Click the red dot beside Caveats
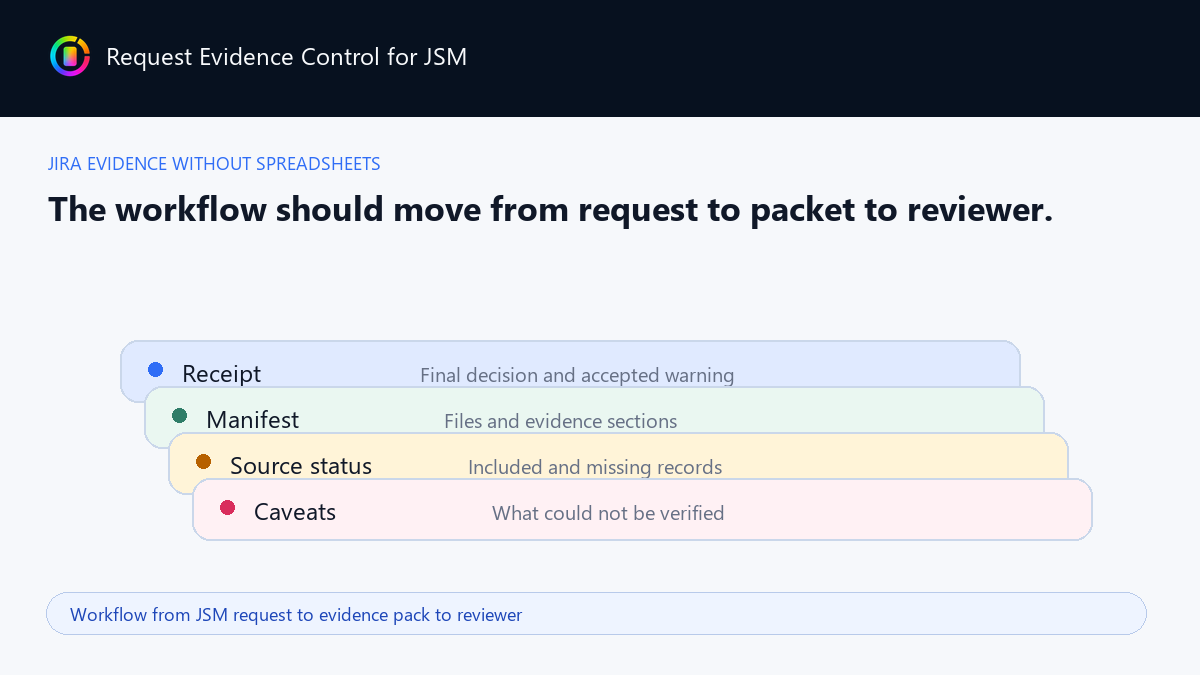This screenshot has width=1200, height=675. 228,507
